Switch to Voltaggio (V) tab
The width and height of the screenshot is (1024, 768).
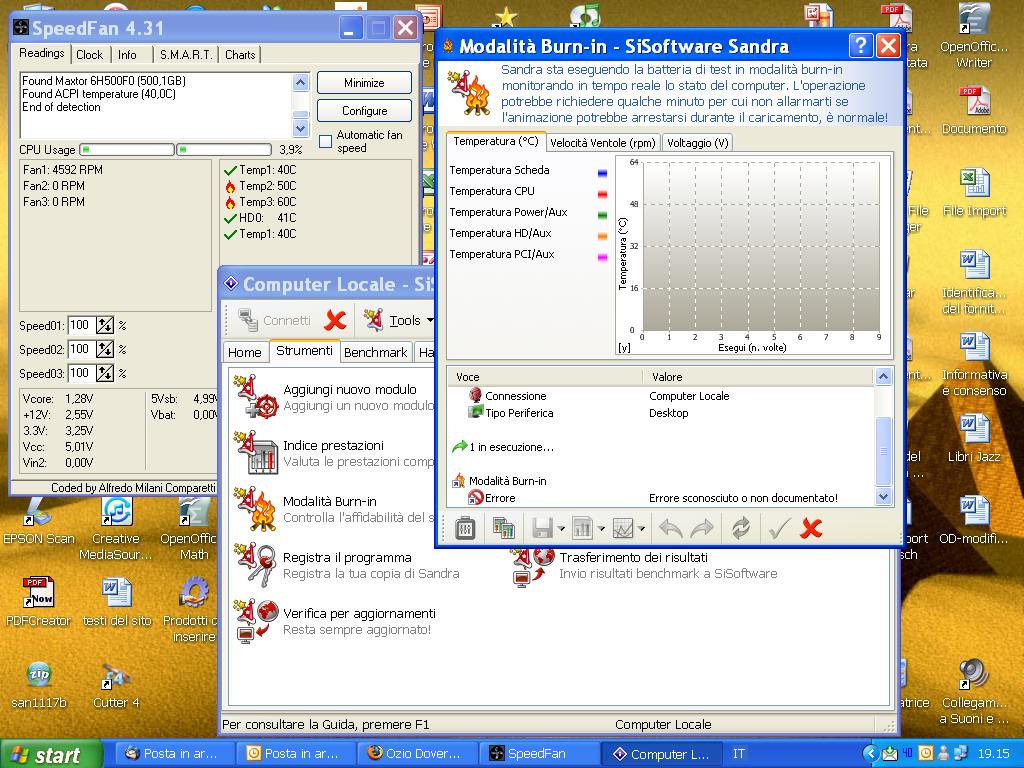(x=697, y=142)
